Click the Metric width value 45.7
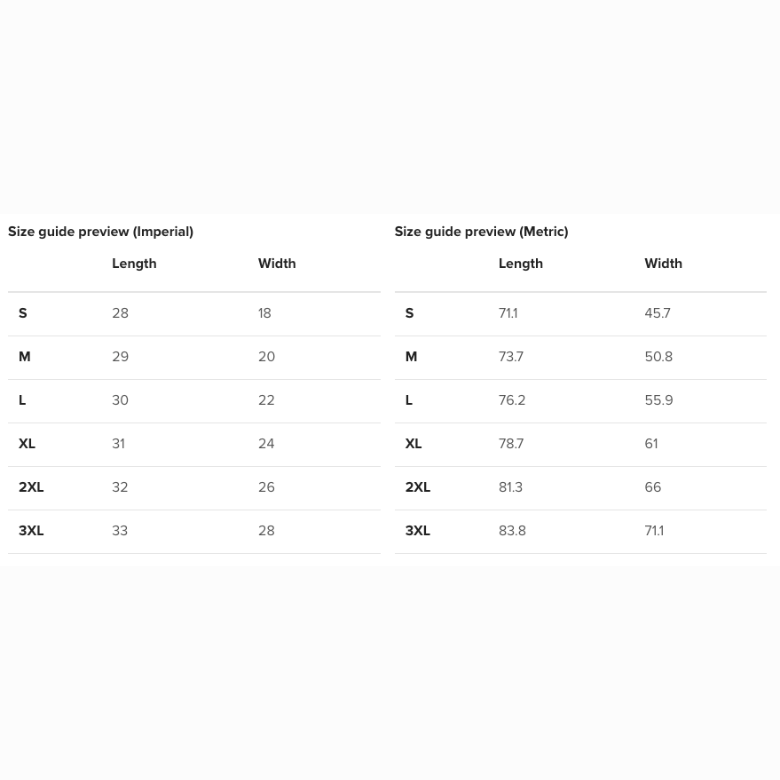780x780 pixels. point(657,313)
